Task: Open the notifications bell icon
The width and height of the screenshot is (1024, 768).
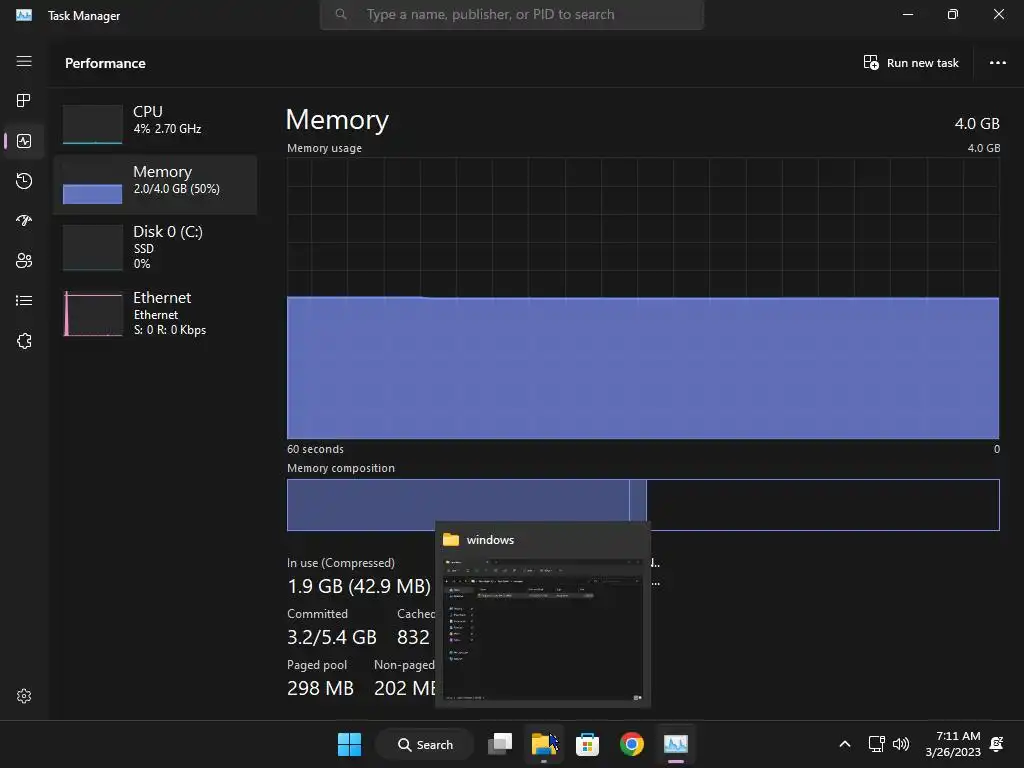Action: [x=997, y=744]
